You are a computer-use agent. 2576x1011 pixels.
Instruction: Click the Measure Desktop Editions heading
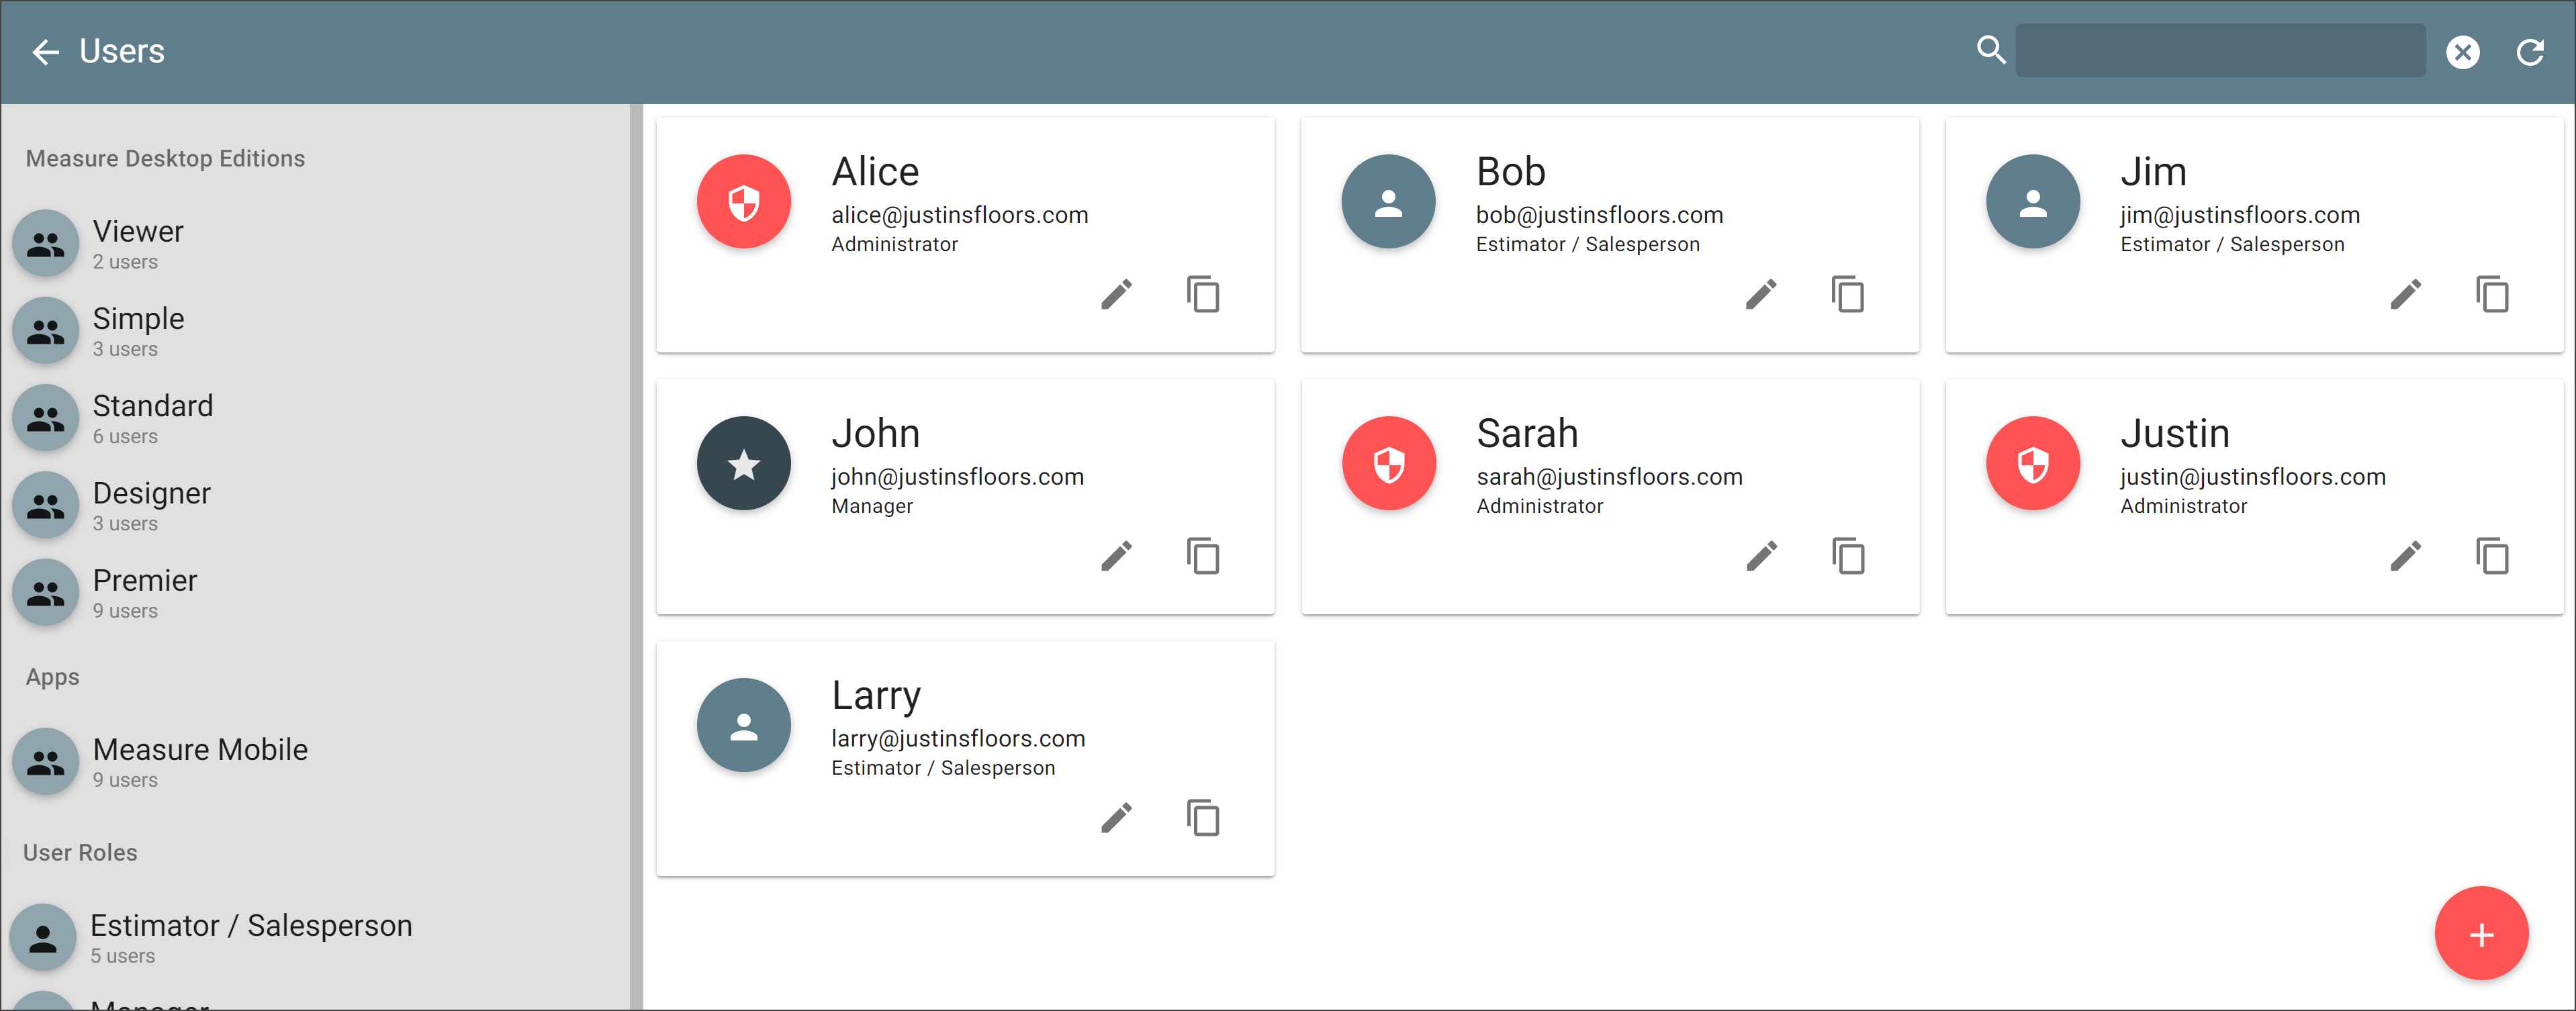[x=165, y=159]
